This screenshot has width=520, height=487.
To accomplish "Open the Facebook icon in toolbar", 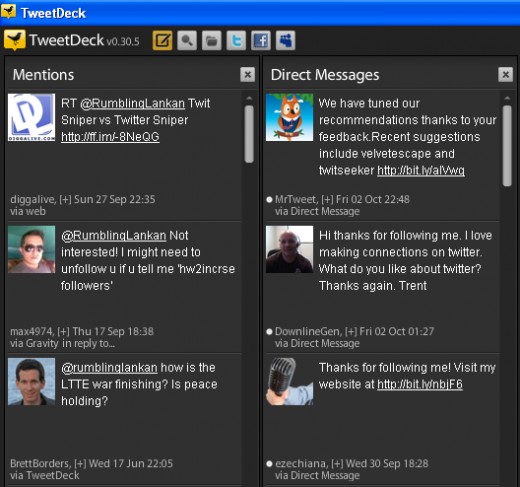I will point(261,41).
